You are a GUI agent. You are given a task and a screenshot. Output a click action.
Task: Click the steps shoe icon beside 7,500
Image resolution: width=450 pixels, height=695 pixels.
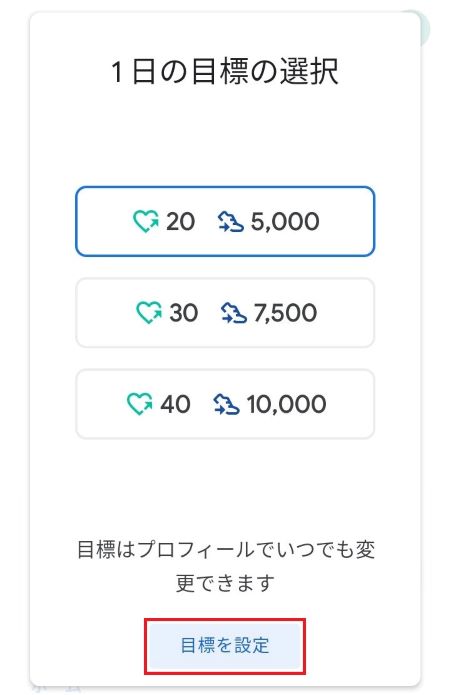point(234,312)
